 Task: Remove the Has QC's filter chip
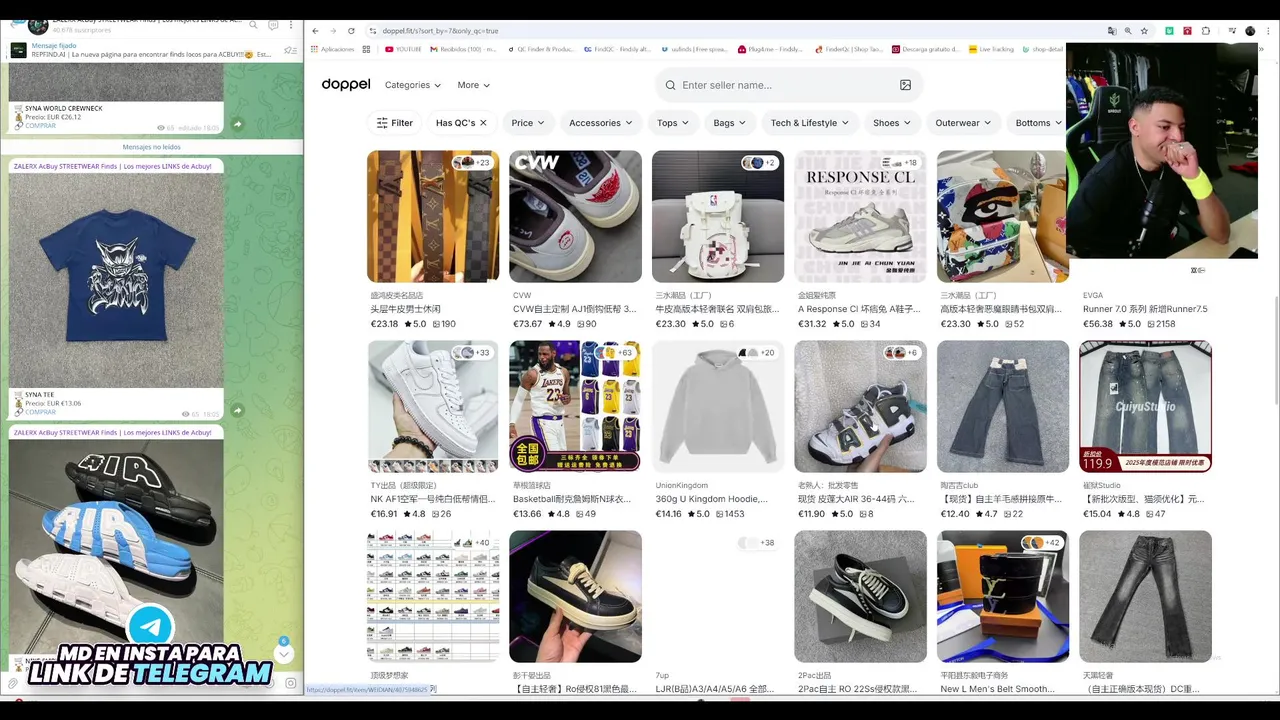(x=483, y=123)
